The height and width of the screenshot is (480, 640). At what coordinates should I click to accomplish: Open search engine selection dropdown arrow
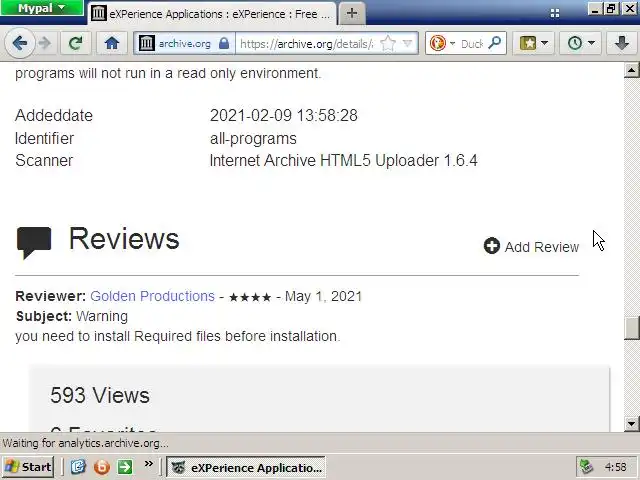click(x=452, y=43)
